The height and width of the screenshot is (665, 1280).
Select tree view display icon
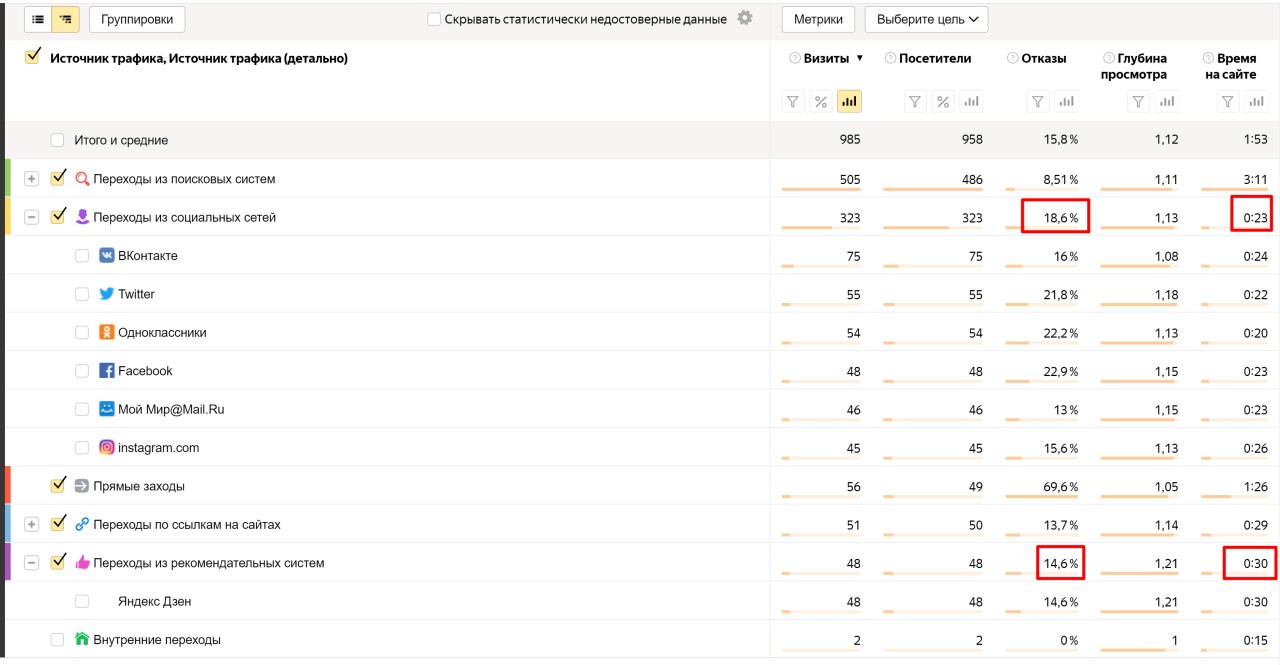click(66, 19)
